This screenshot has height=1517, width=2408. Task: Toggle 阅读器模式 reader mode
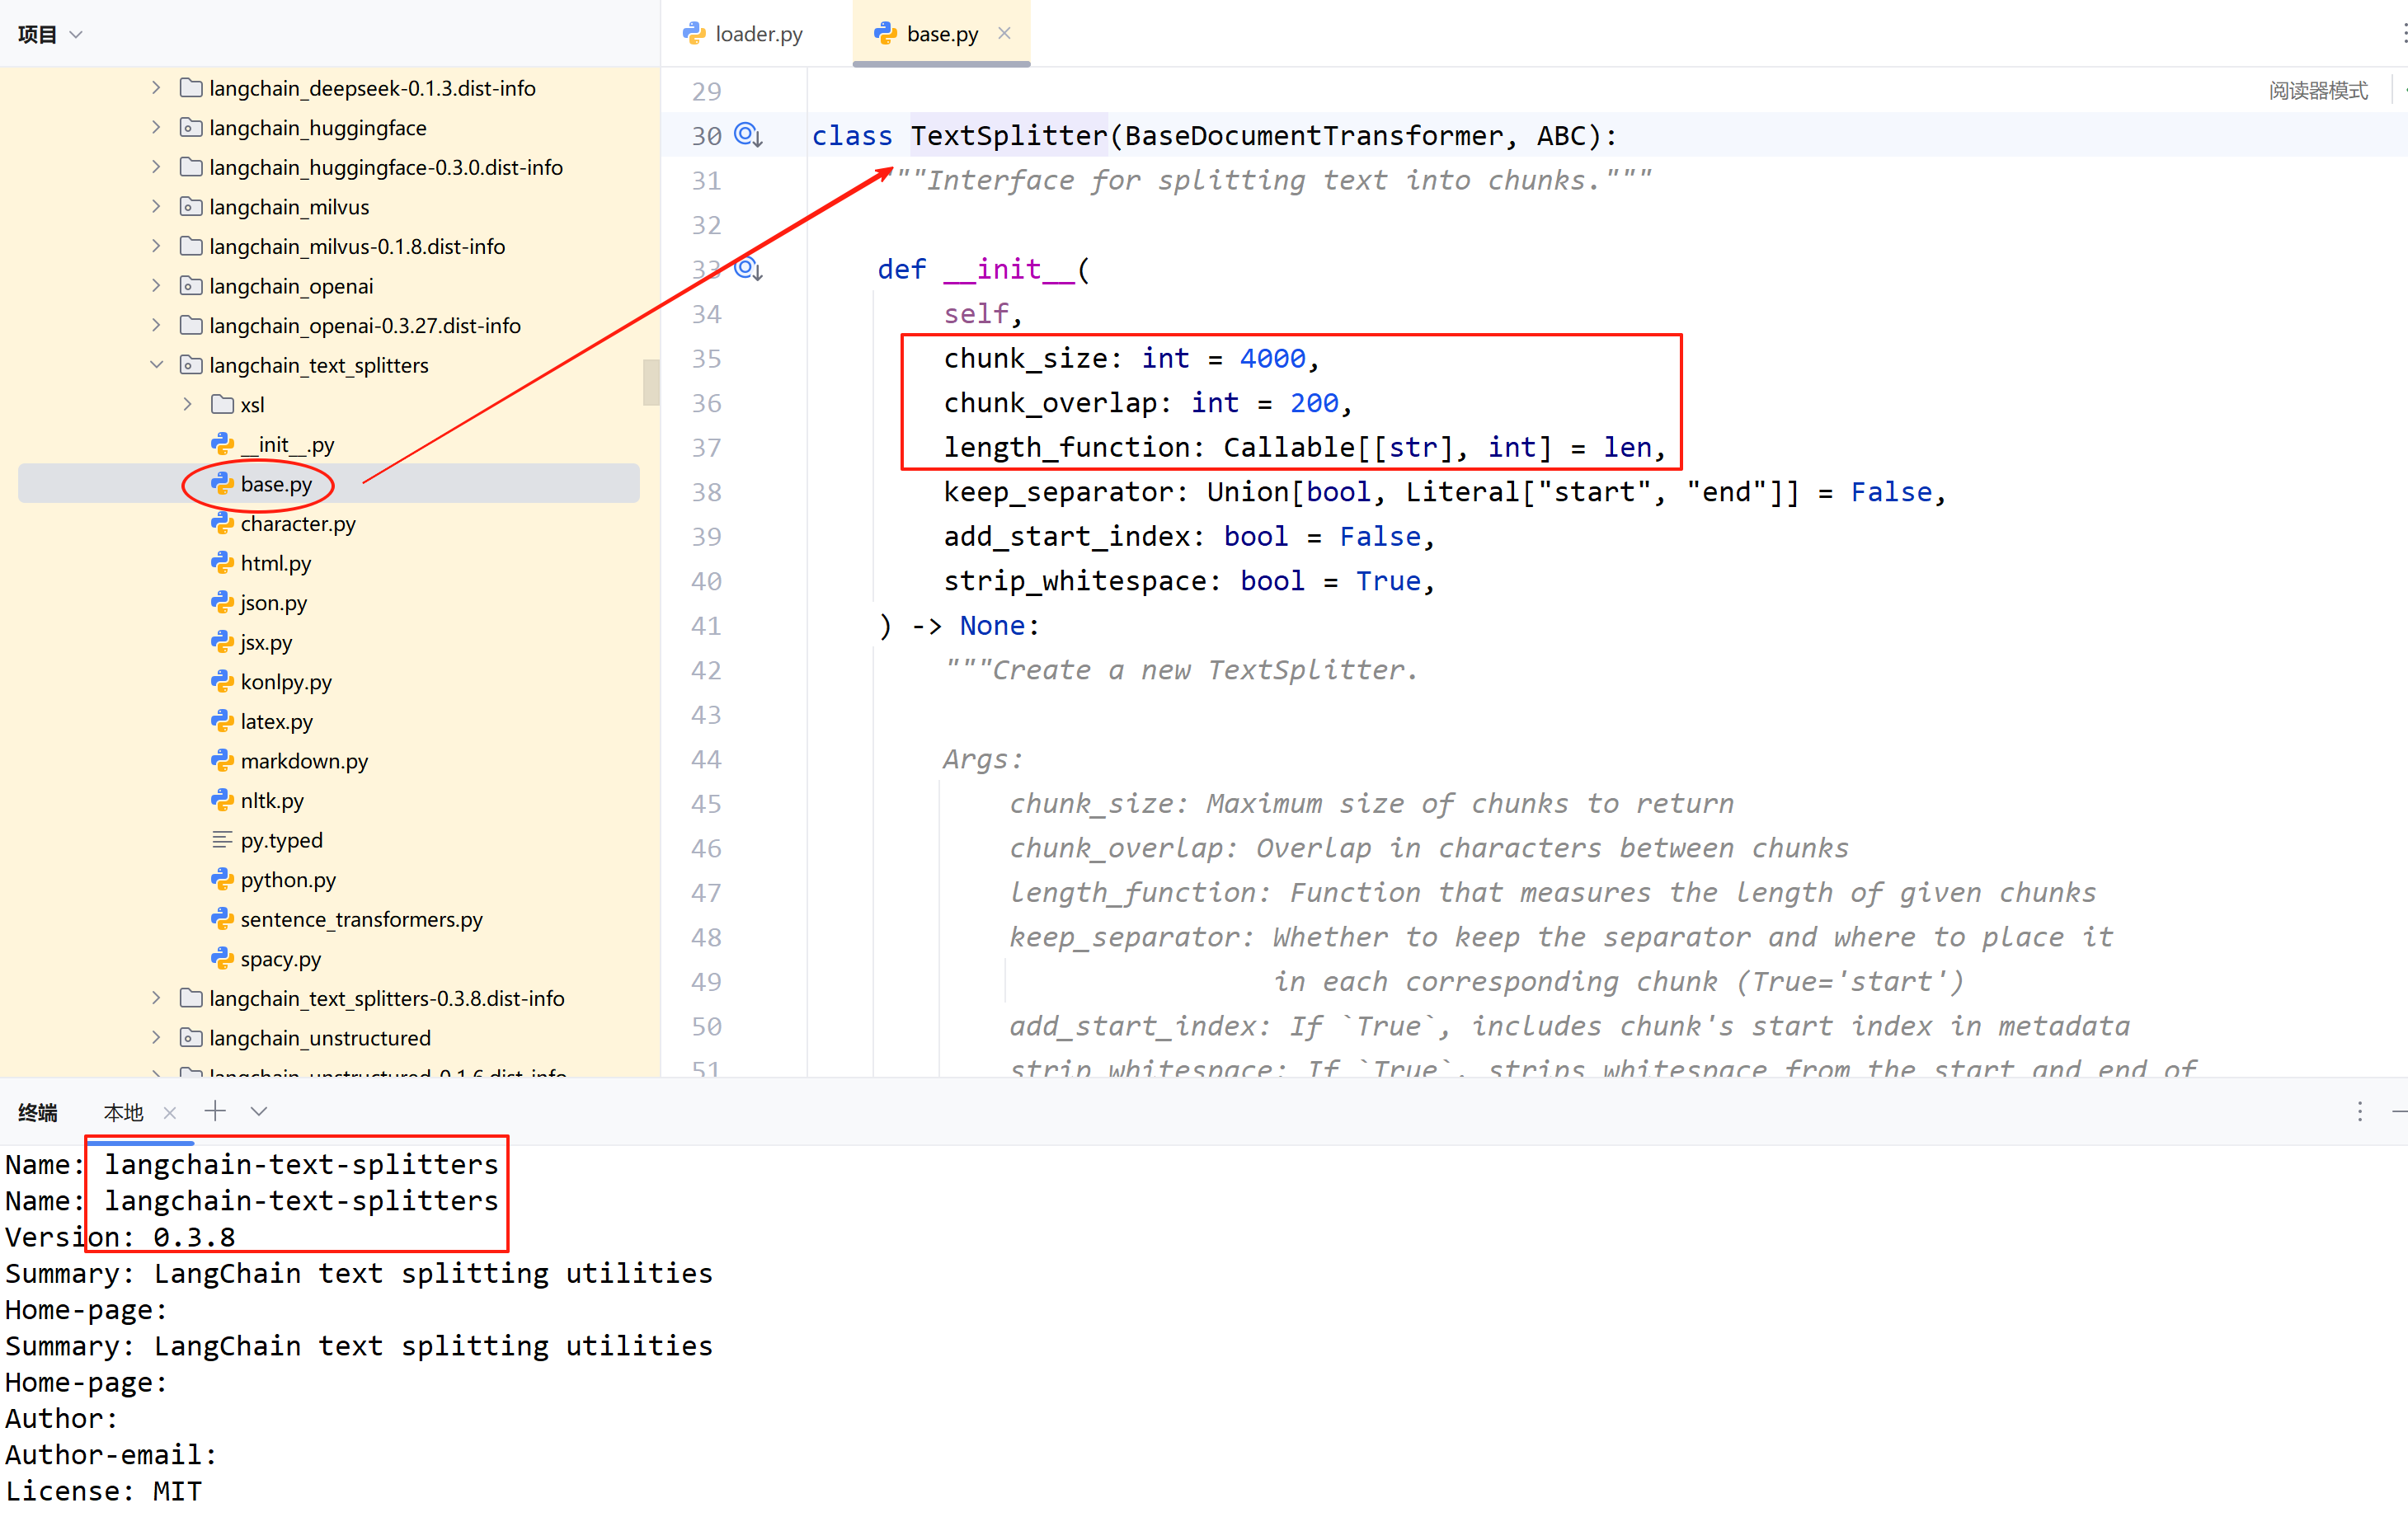[2318, 91]
